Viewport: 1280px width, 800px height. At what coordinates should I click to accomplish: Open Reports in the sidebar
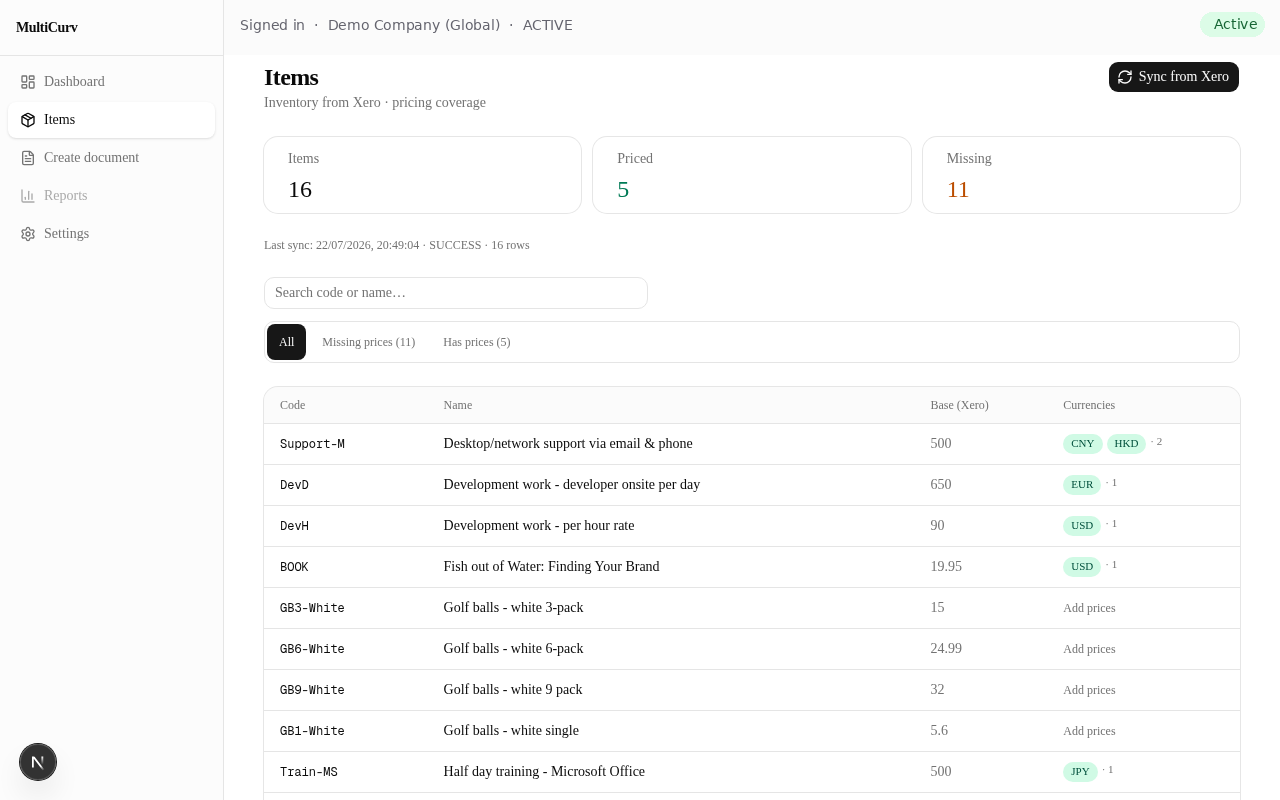(111, 196)
